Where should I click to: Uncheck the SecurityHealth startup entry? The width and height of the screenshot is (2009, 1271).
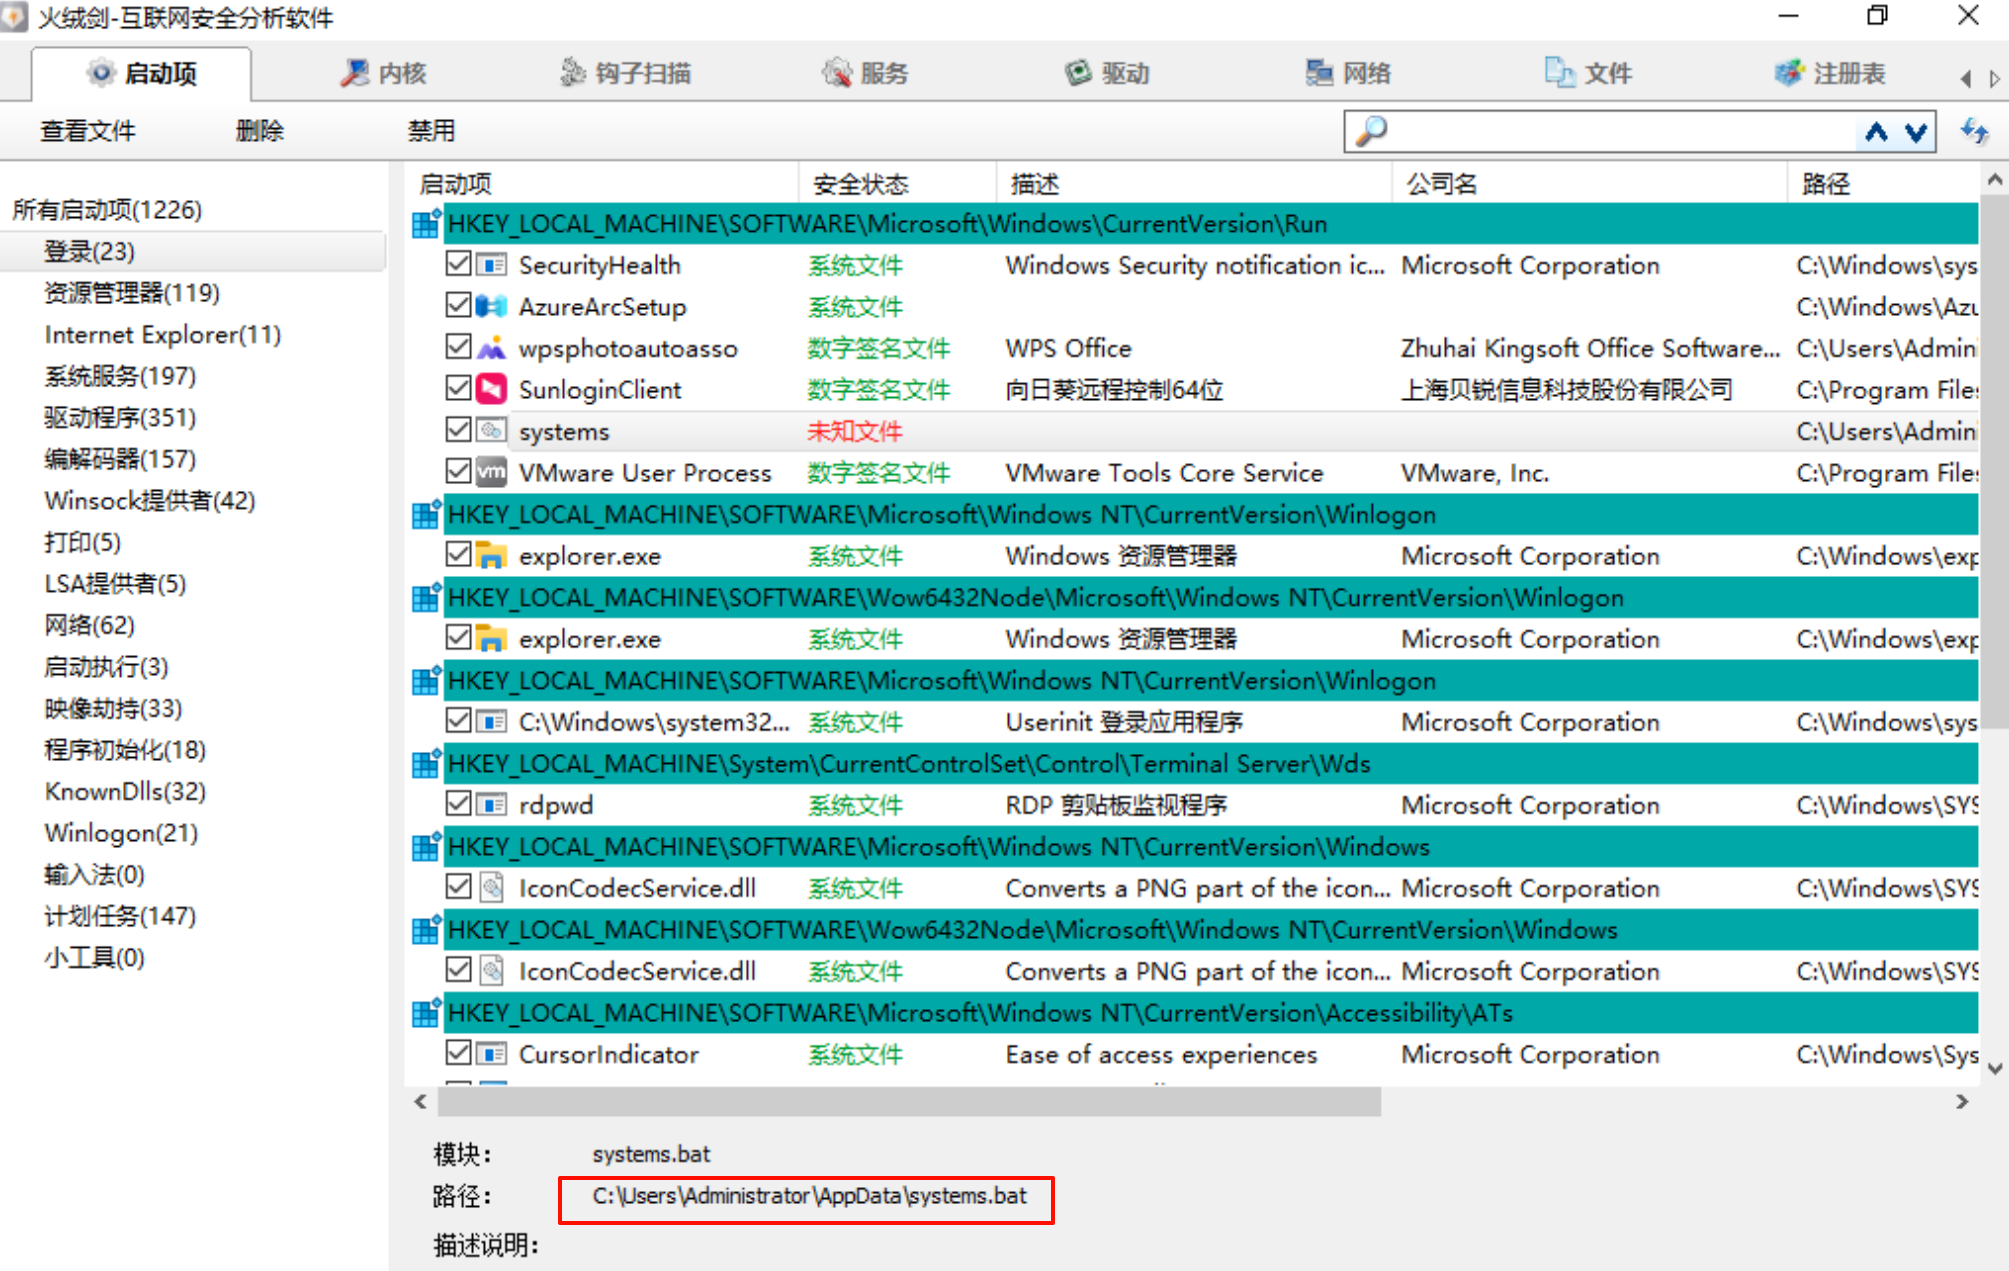click(458, 264)
